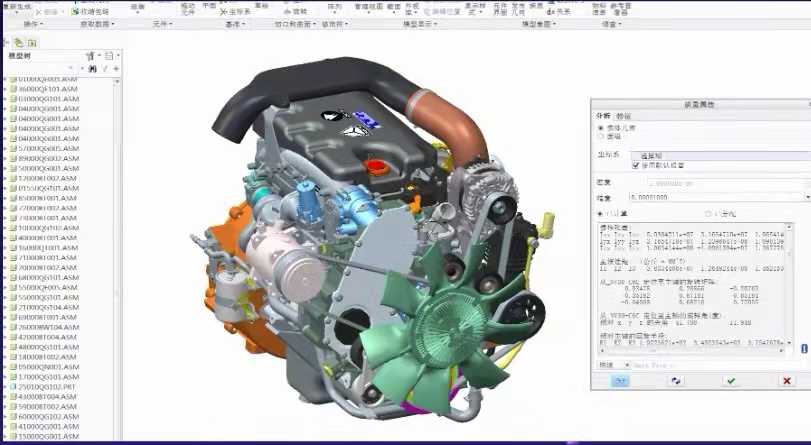Switch to the 特征 tab in dialog
This screenshot has height=445, width=811.
[624, 116]
